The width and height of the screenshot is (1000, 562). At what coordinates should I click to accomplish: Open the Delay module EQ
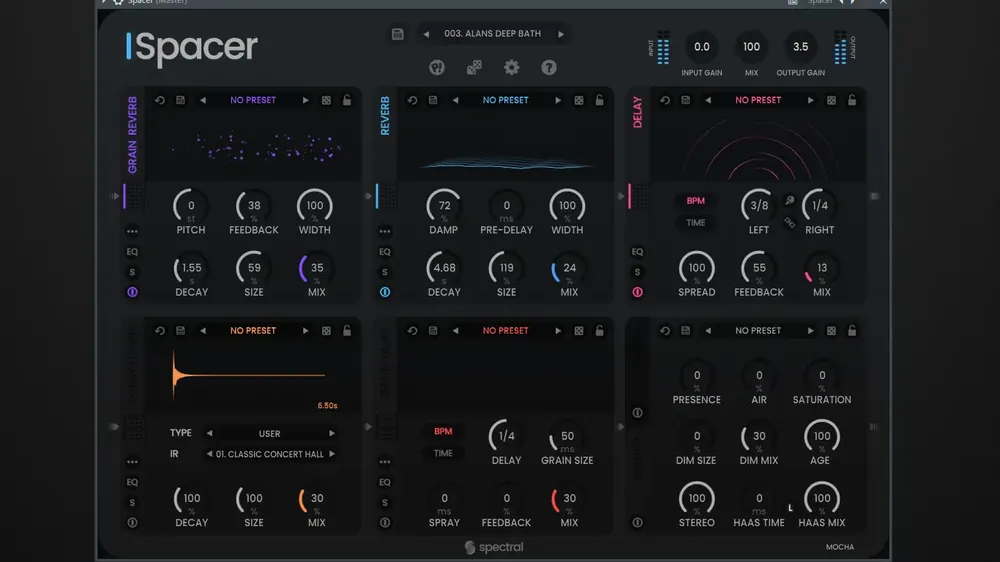(637, 251)
